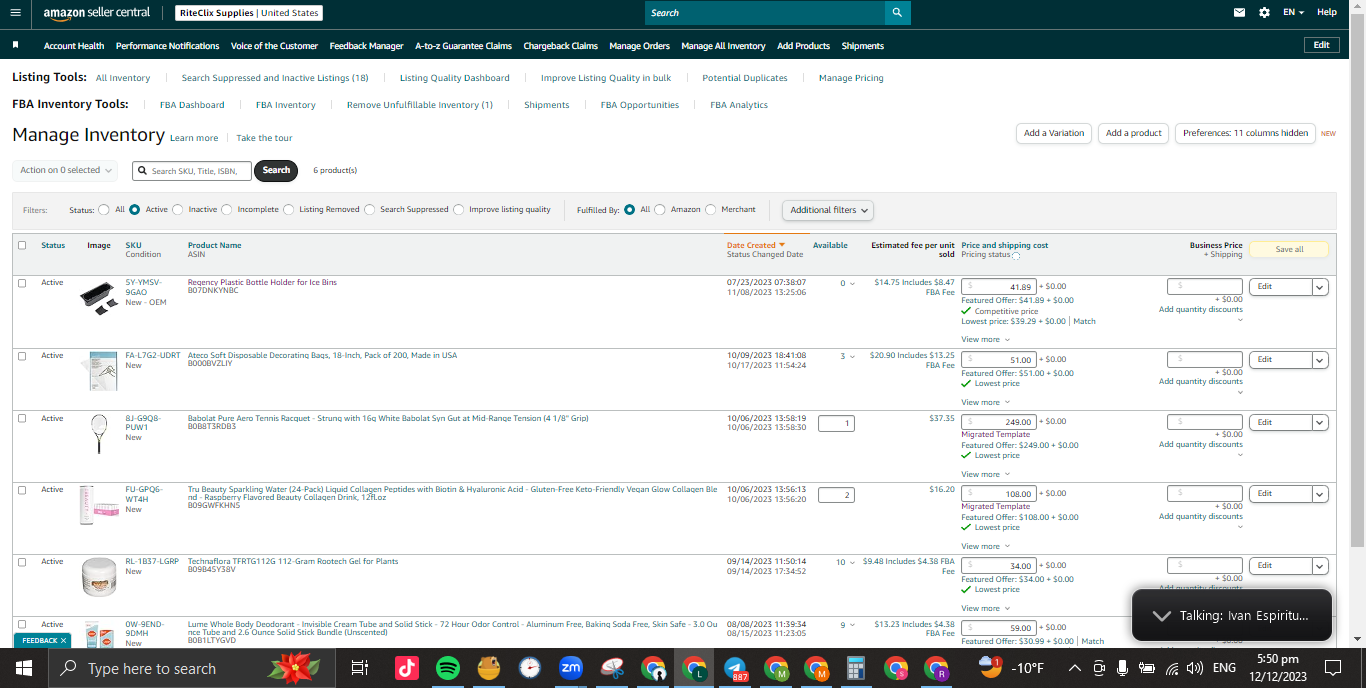The width and height of the screenshot is (1366, 688).
Task: Click the Add a Variation button
Action: coord(1054,133)
